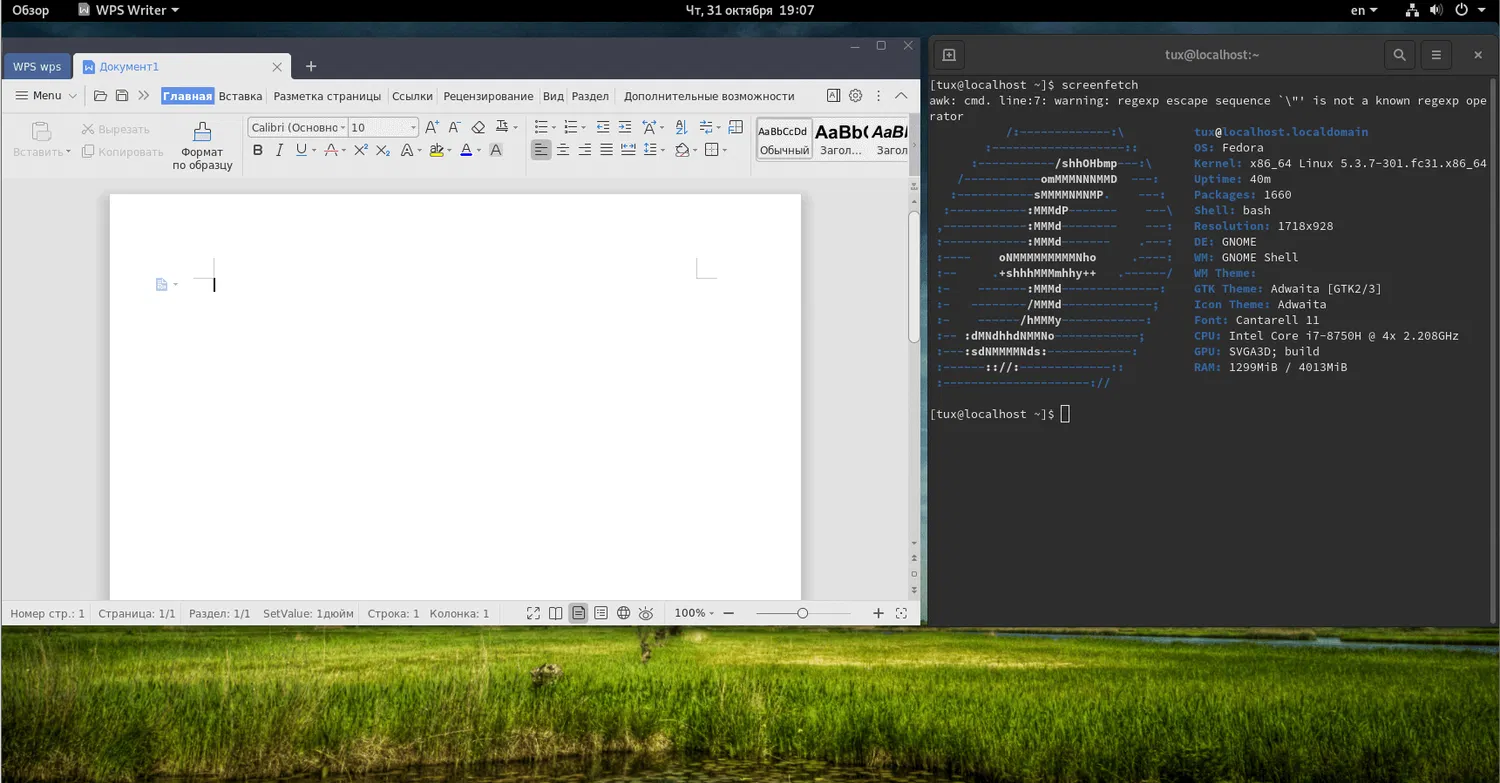Open the font name dropdown
This screenshot has width=1500, height=783.
tap(343, 128)
